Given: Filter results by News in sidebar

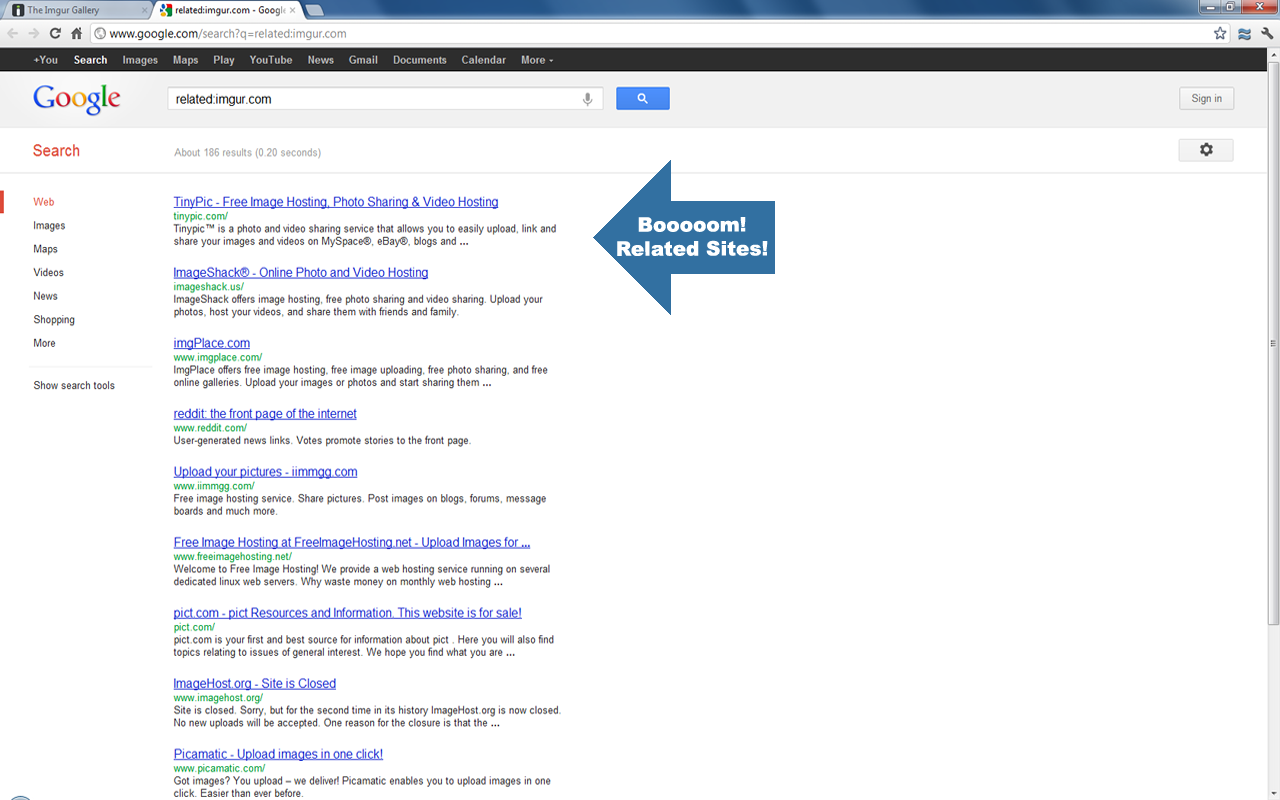Looking at the screenshot, I should [46, 296].
